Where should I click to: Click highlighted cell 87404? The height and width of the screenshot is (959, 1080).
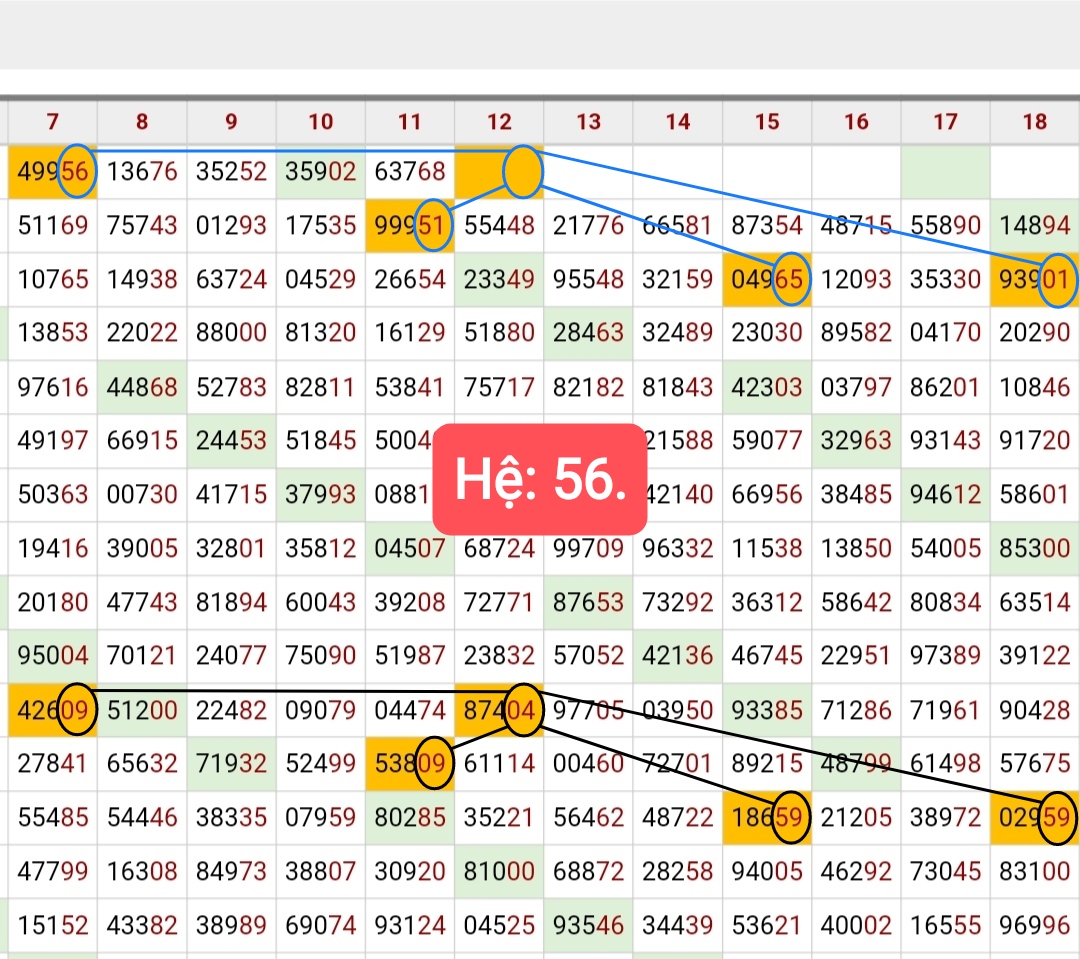(x=499, y=710)
